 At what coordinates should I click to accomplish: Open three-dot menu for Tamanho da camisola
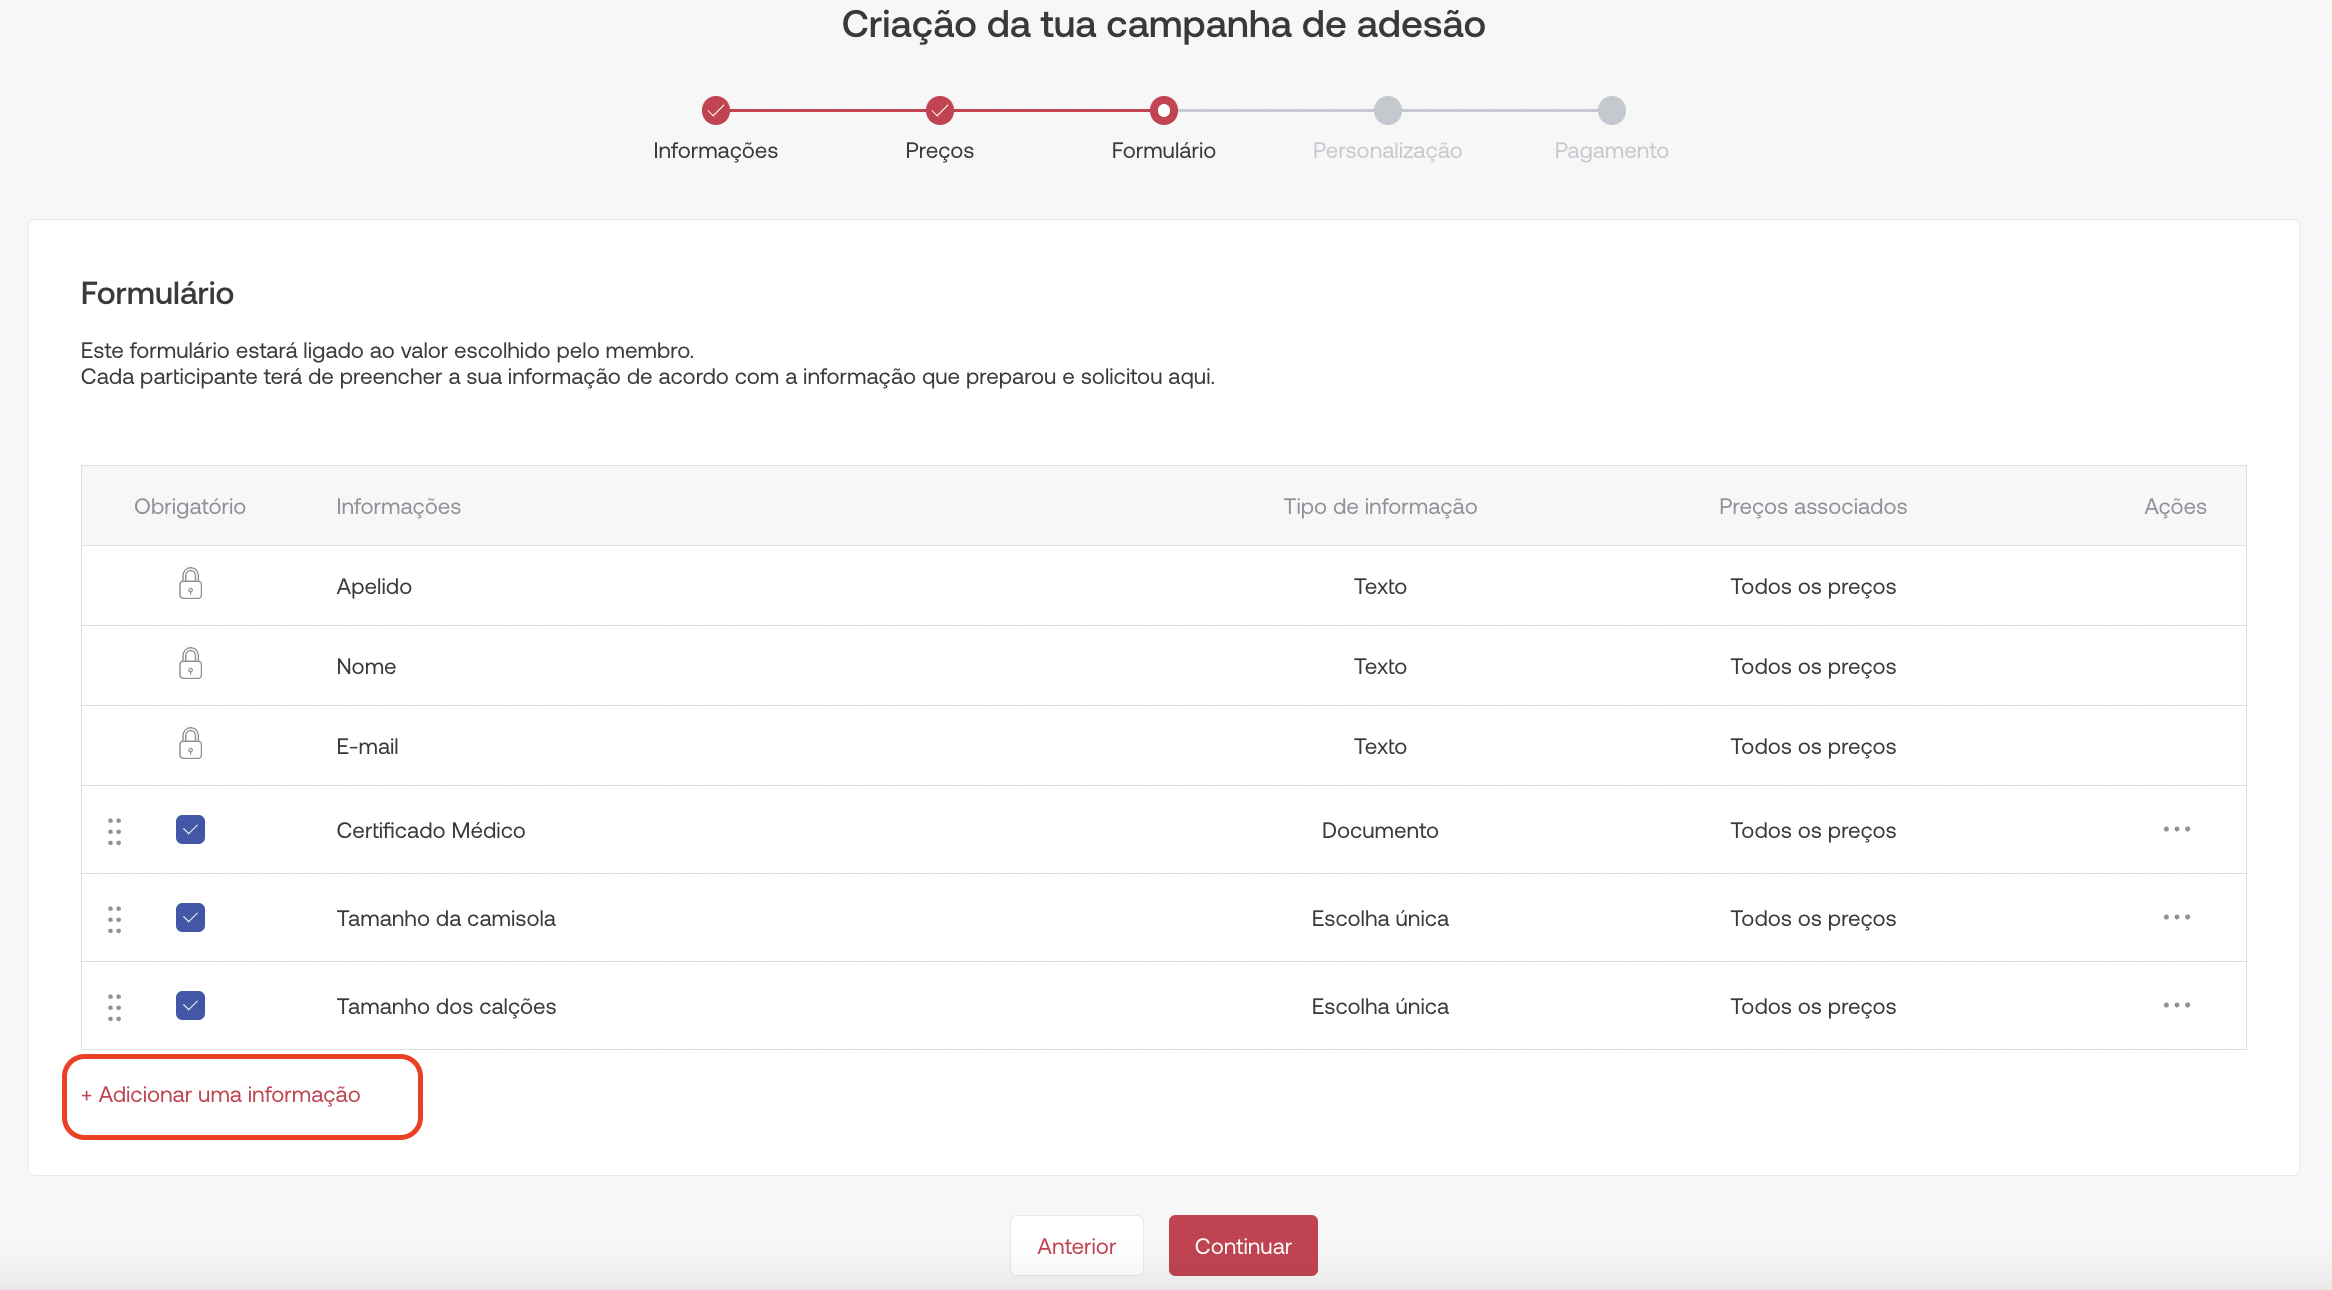click(x=2176, y=918)
